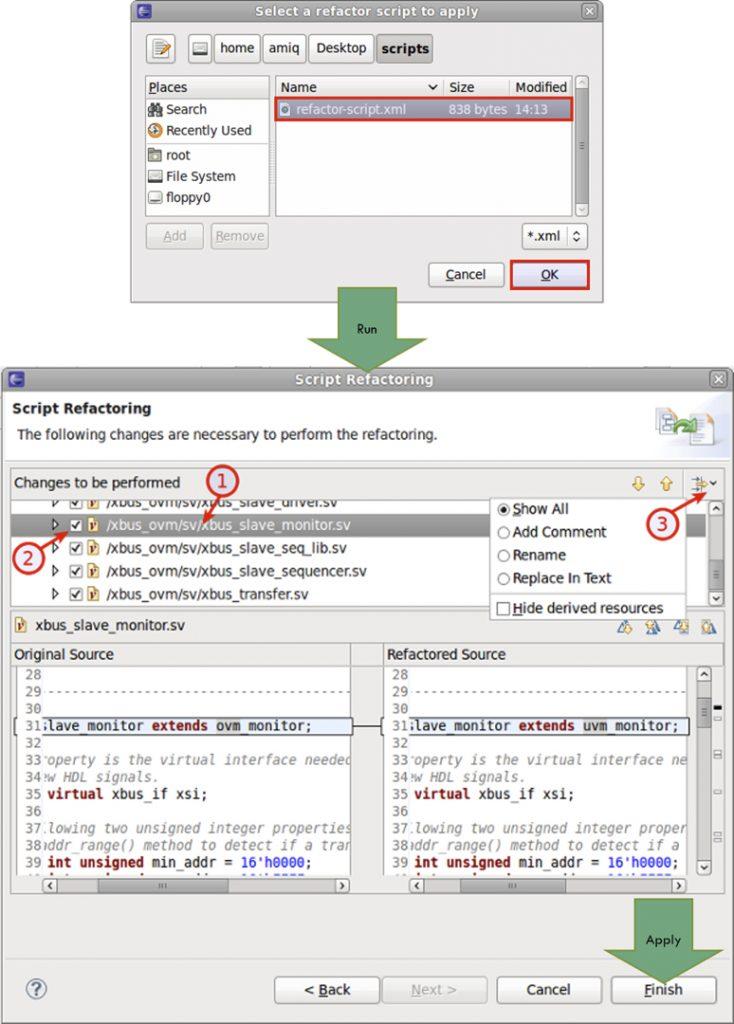
Task: Click the leftmost compare viewer toolbar icon
Action: (x=625, y=628)
